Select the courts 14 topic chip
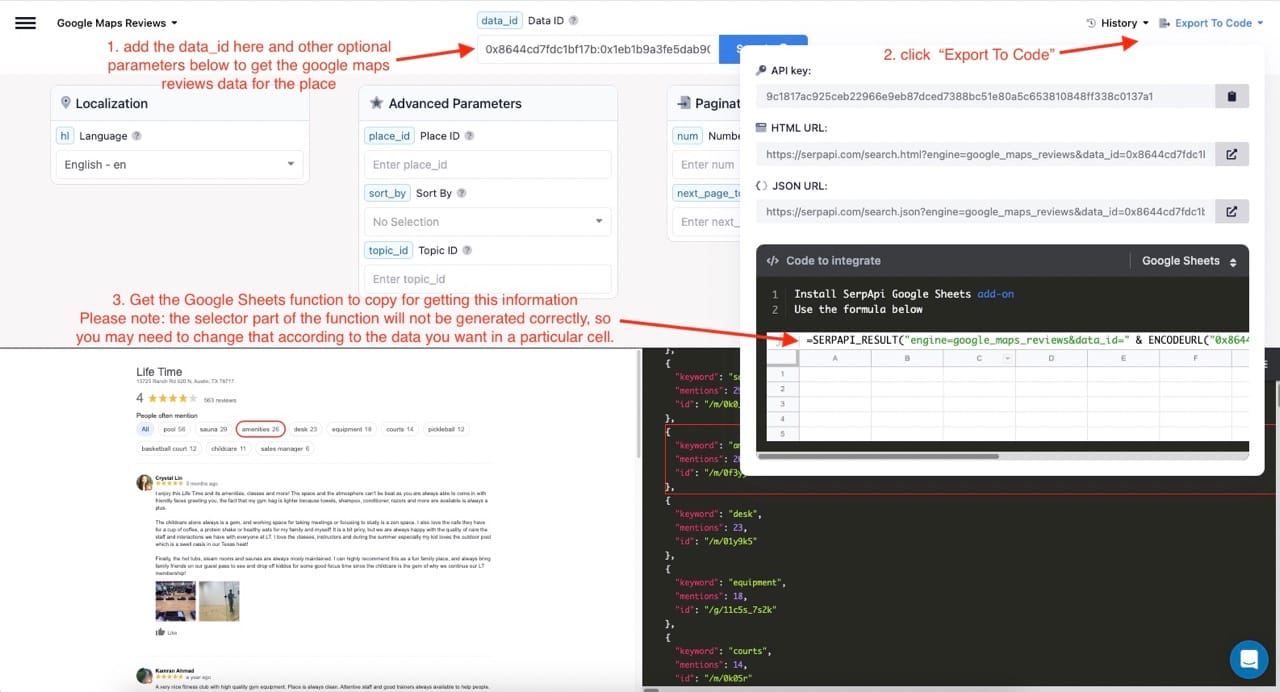The height and width of the screenshot is (692, 1280). tap(400, 429)
